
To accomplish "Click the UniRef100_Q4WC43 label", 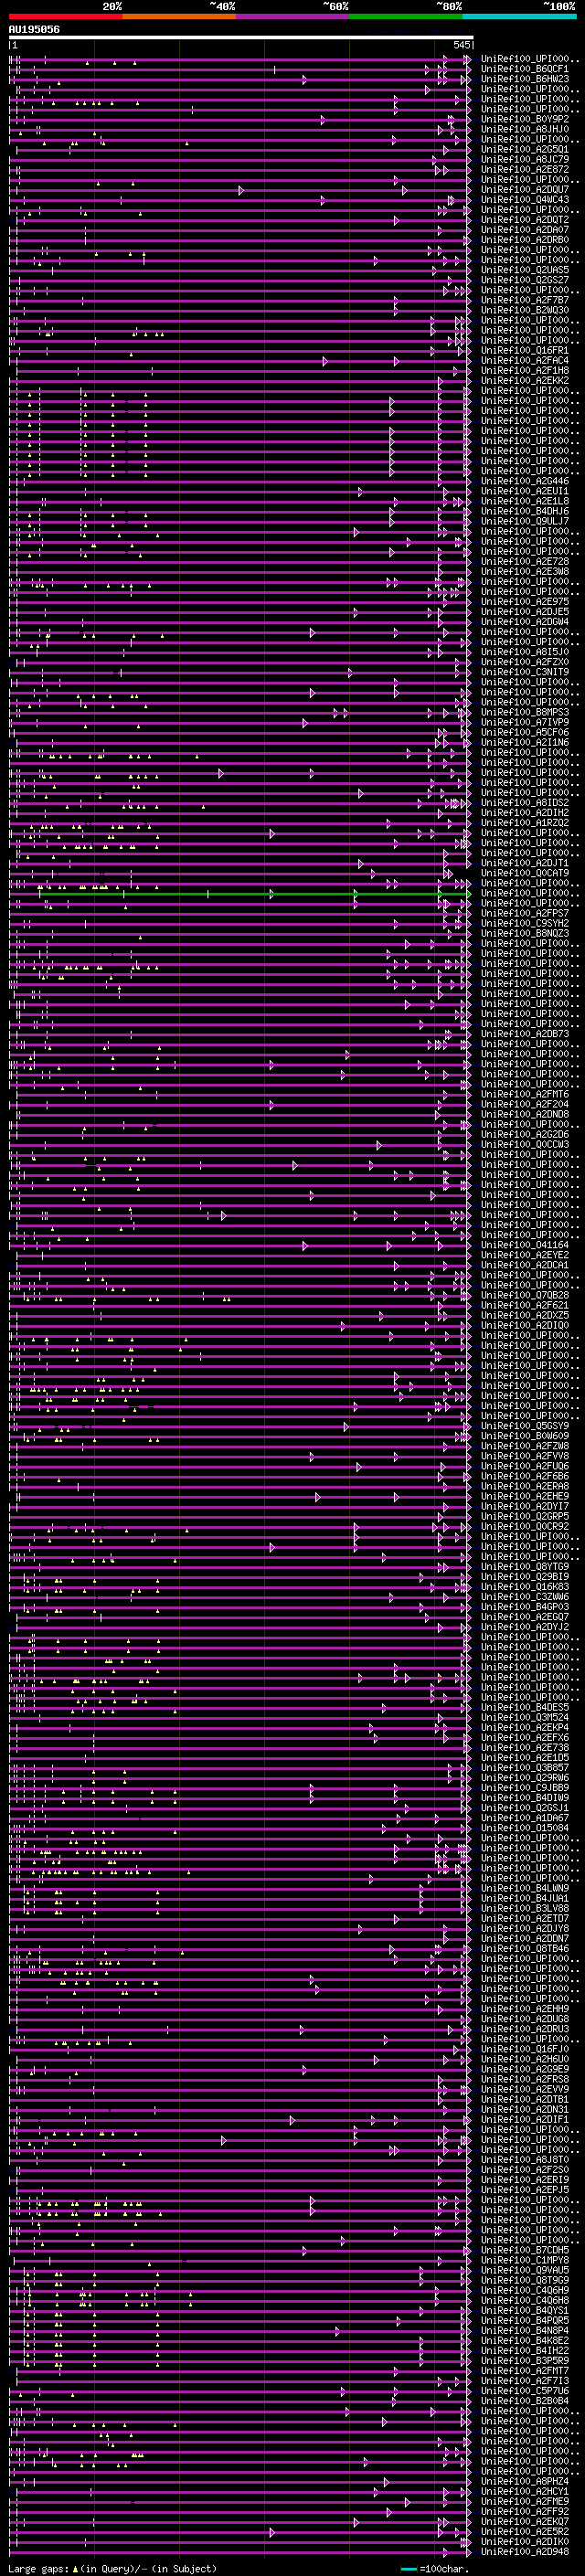I will coord(525,200).
